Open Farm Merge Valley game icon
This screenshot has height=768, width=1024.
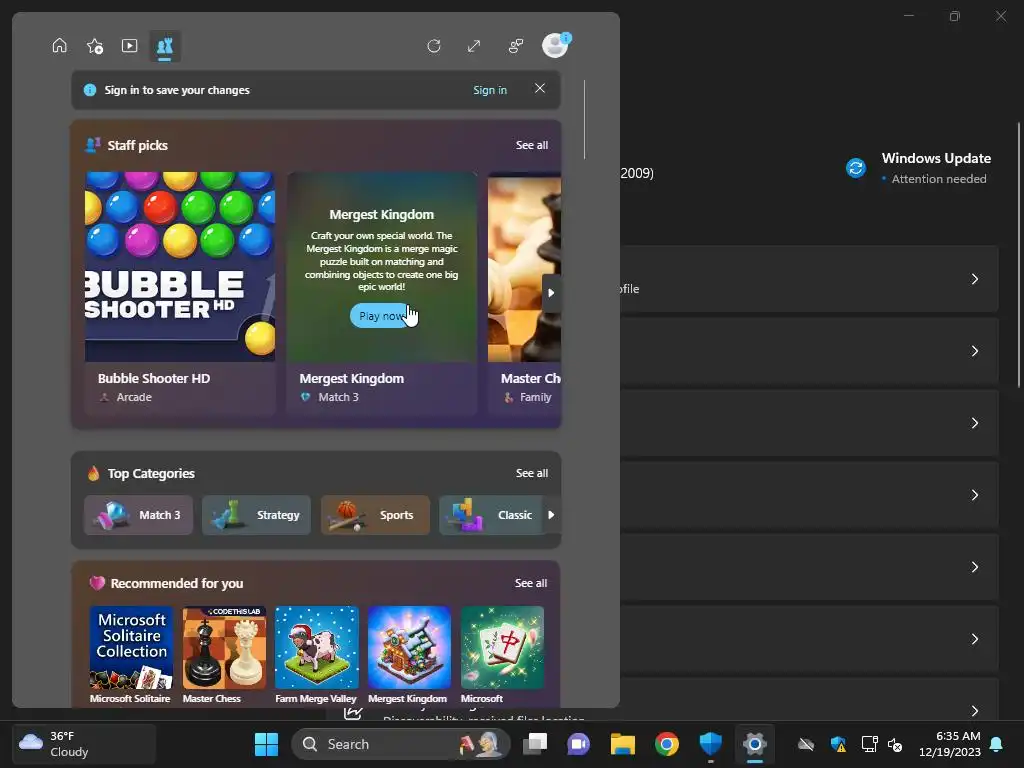(317, 647)
